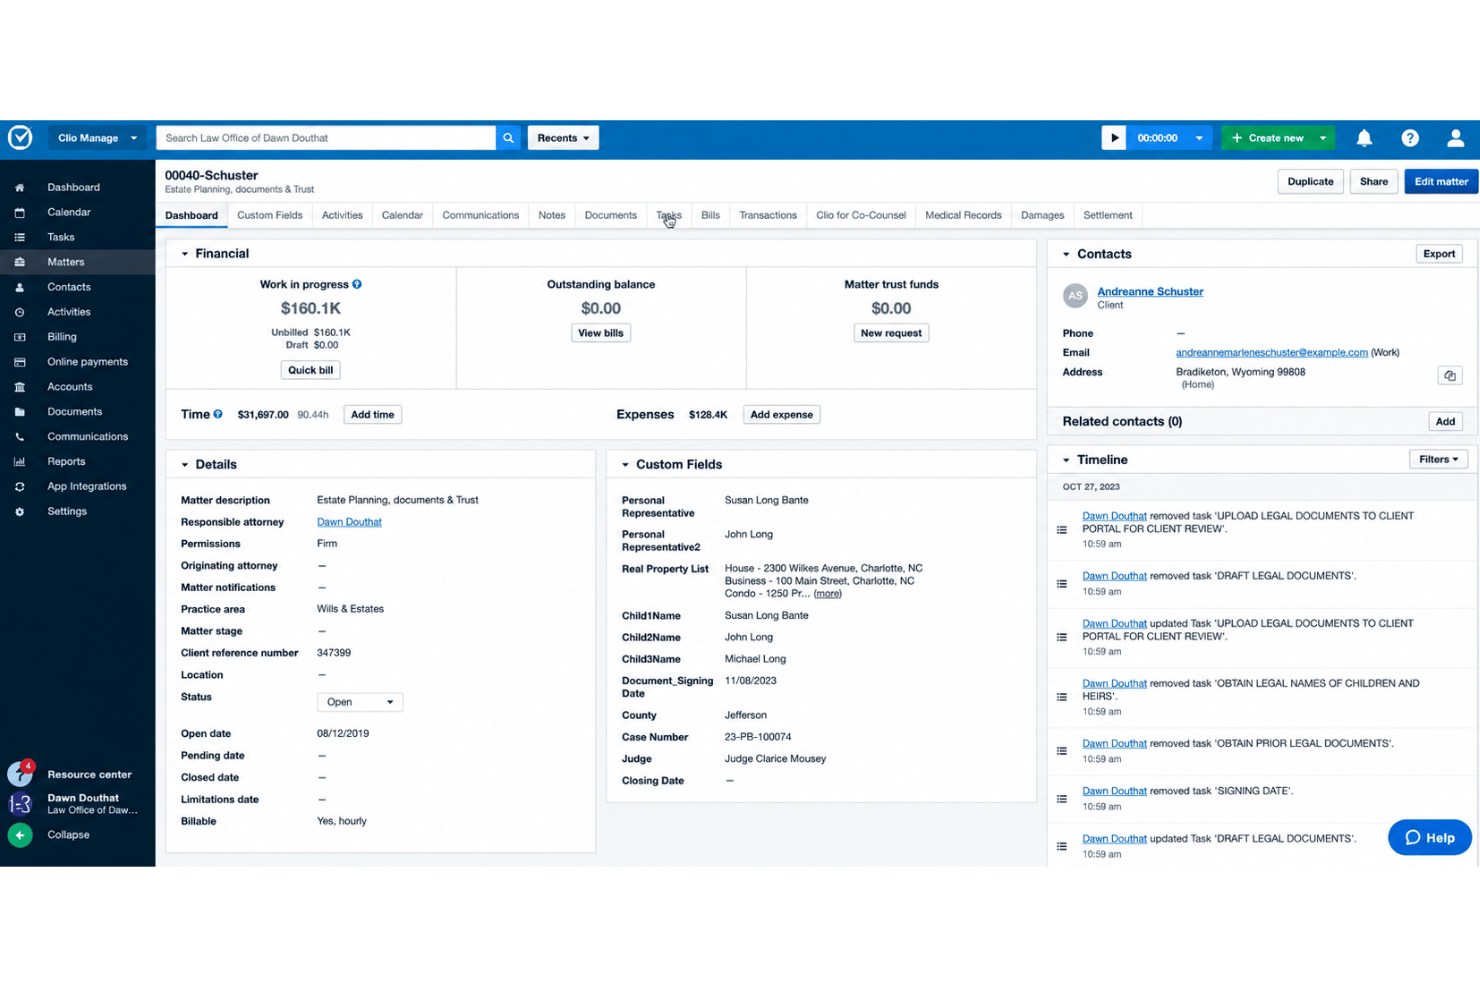Screen dimensions: 1480x987
Task: Switch to the Communications tab
Action: (x=481, y=215)
